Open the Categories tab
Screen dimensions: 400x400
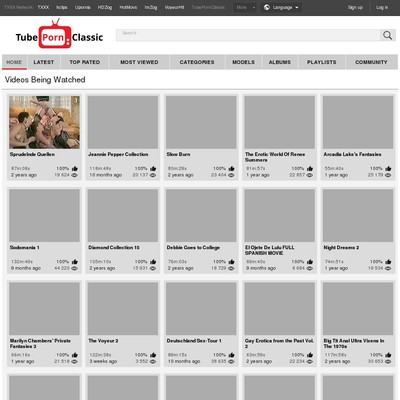tap(197, 62)
